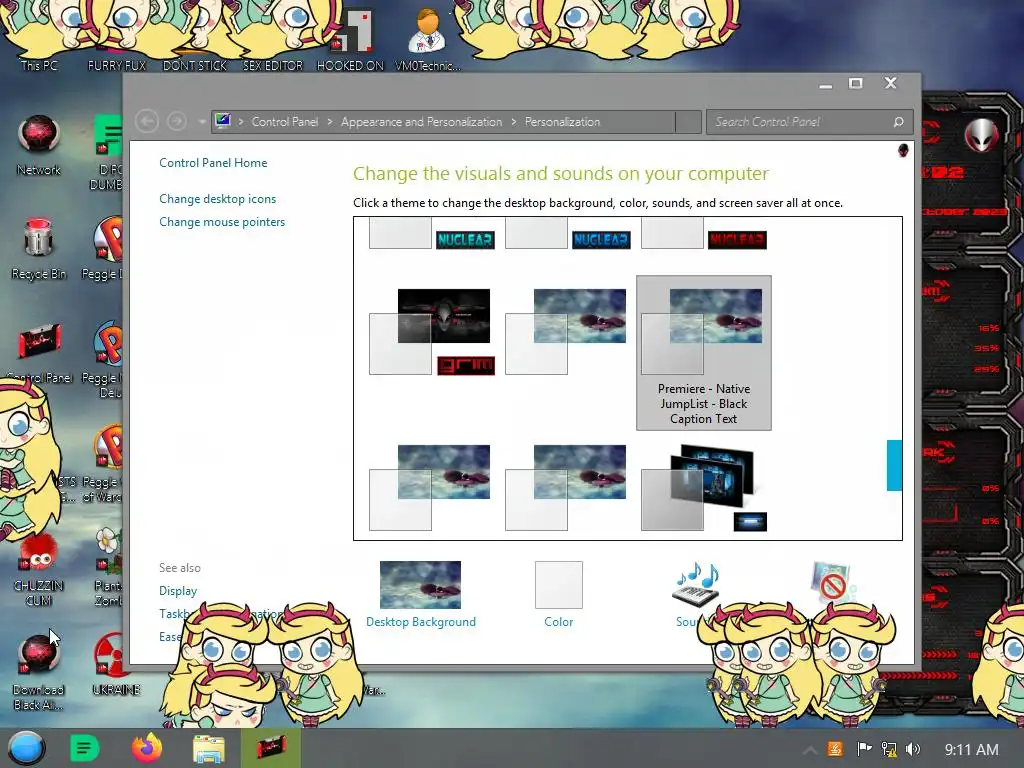Open Control Panel Home link
Image resolution: width=1024 pixels, height=768 pixels.
(x=213, y=163)
